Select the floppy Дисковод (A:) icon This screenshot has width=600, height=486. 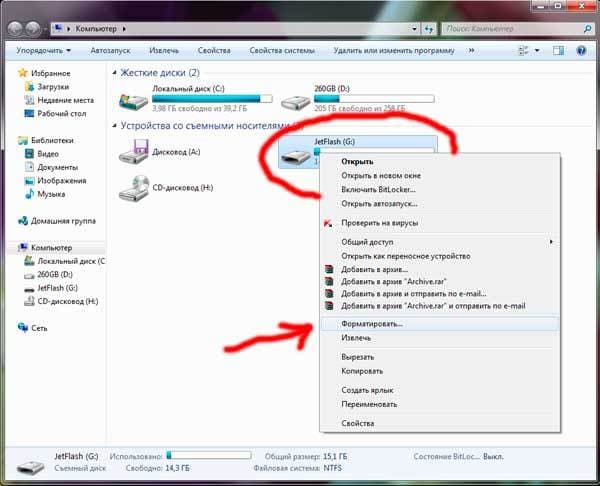click(133, 152)
